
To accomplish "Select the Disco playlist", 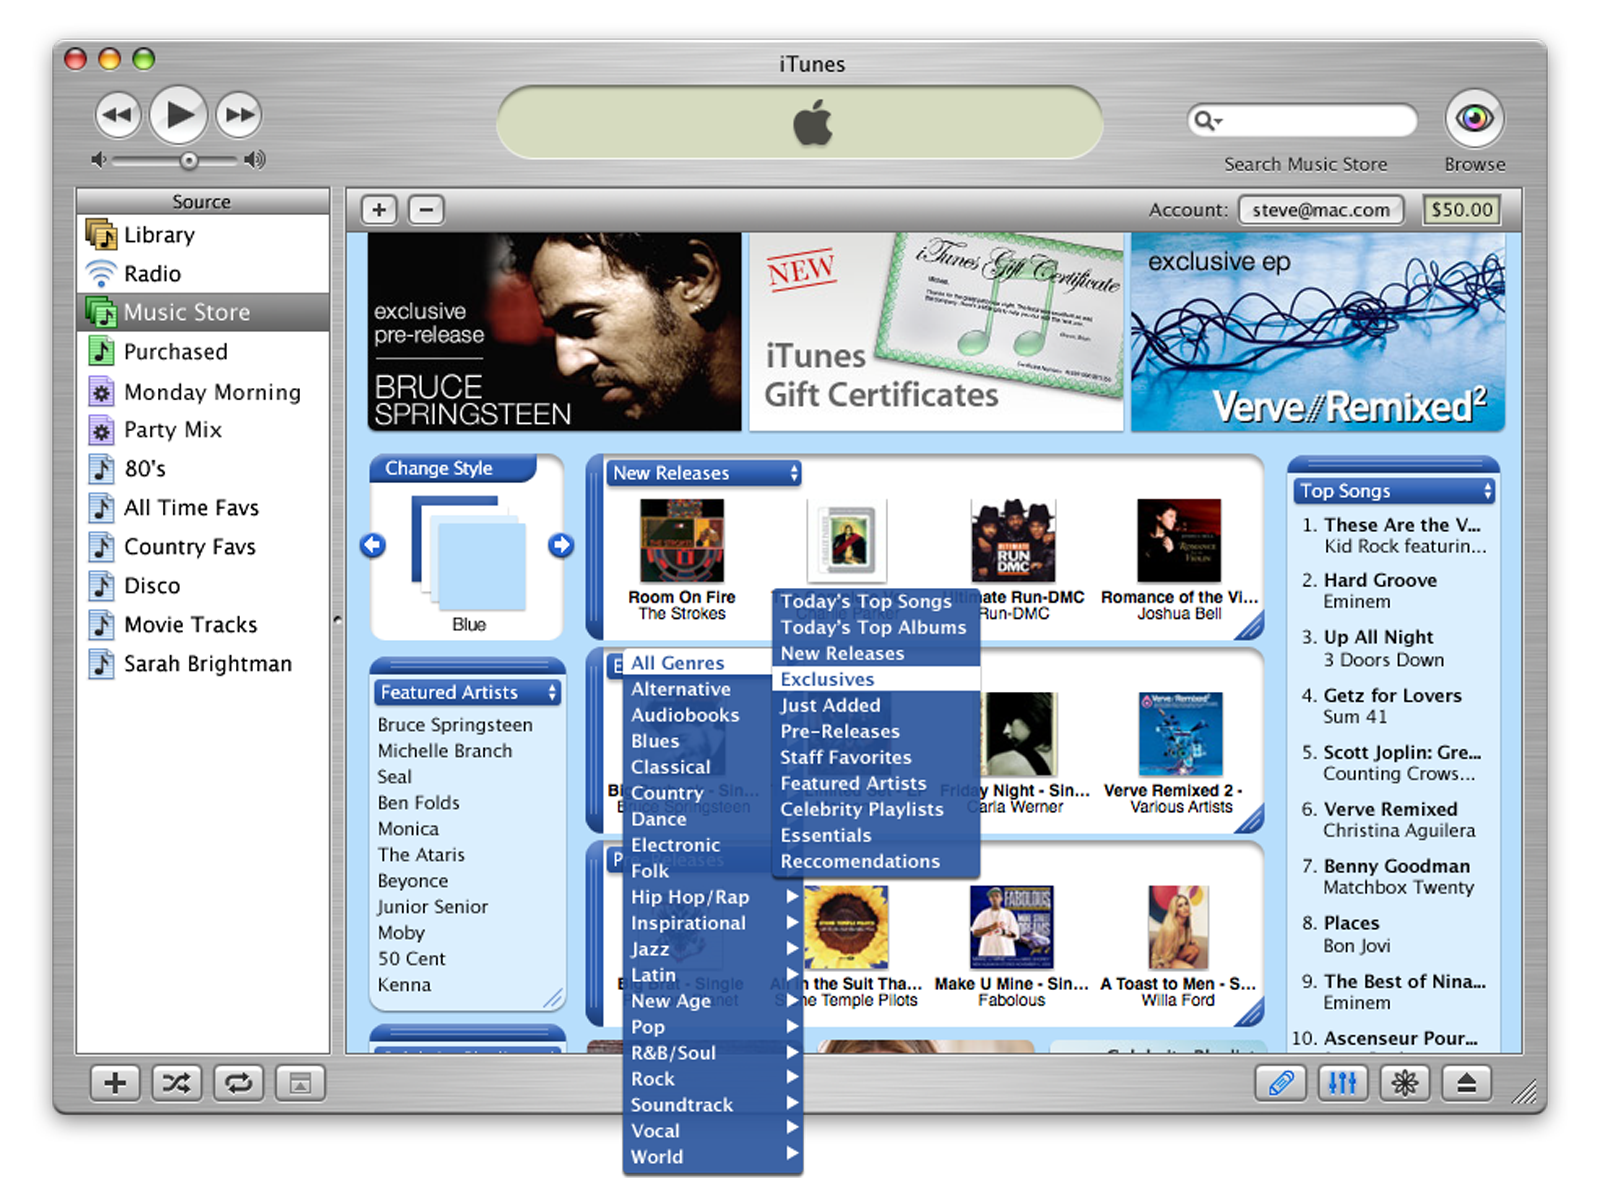I will (204, 585).
